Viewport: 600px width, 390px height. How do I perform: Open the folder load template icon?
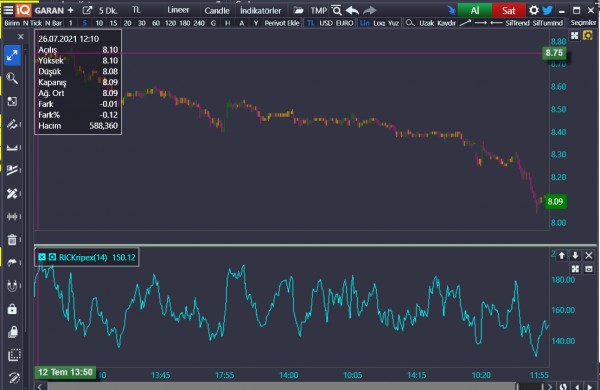point(298,10)
